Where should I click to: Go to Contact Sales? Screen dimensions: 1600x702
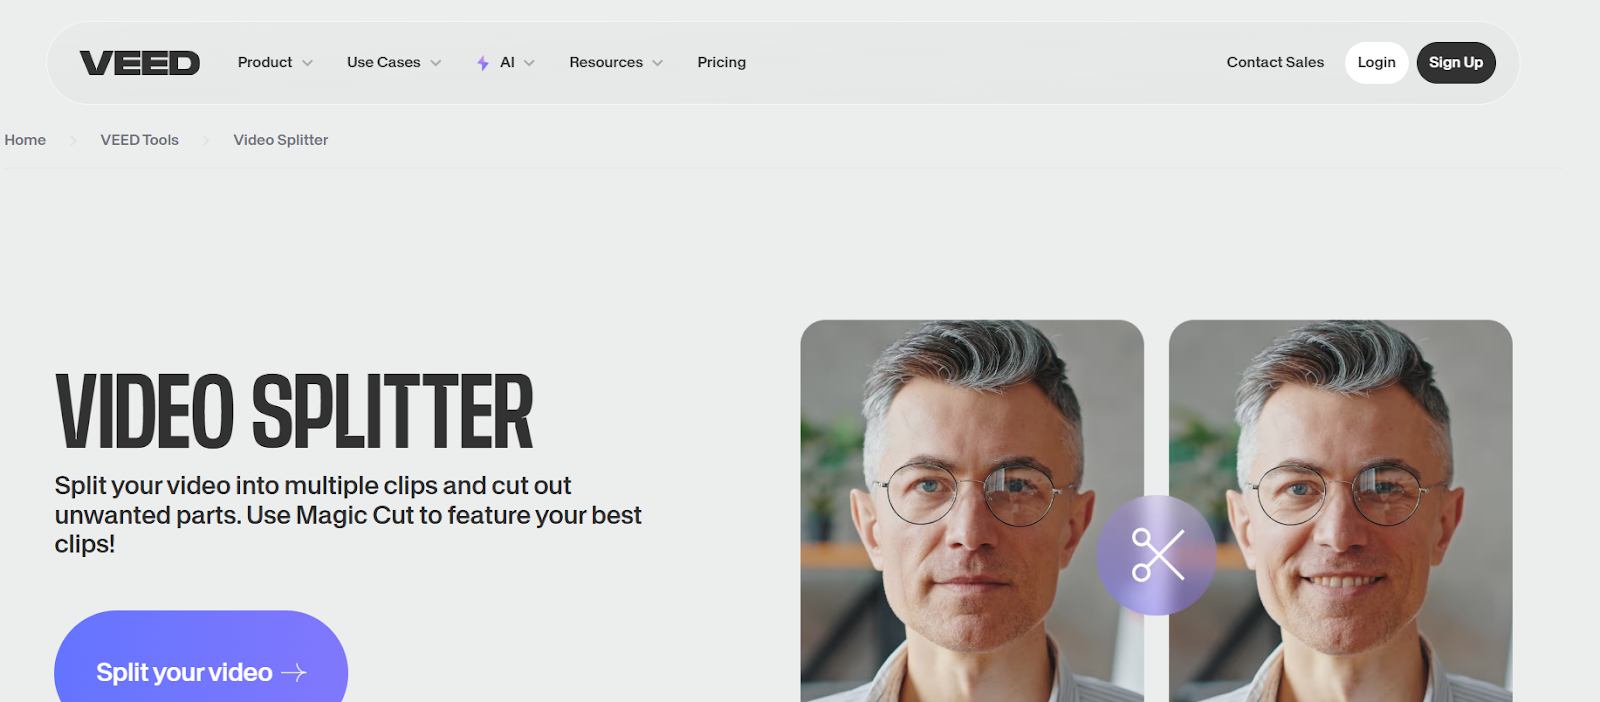[1275, 62]
